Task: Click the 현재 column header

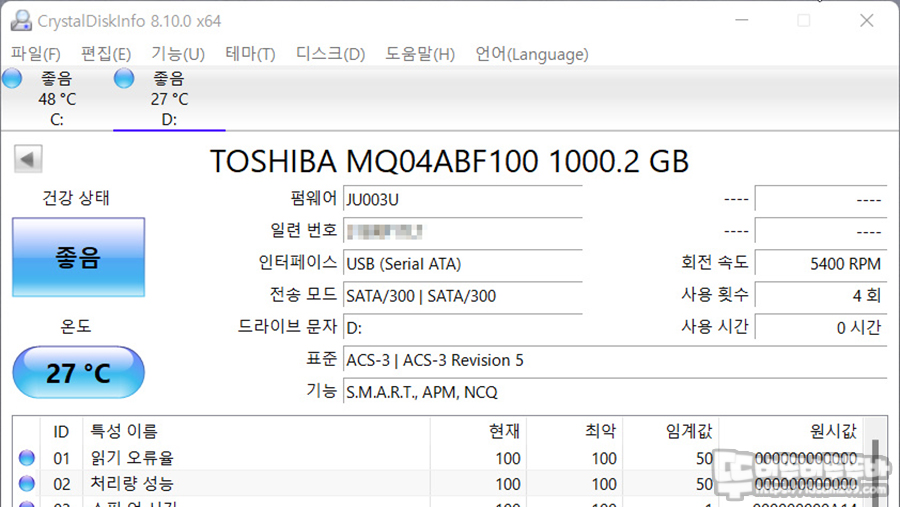Action: click(x=478, y=431)
